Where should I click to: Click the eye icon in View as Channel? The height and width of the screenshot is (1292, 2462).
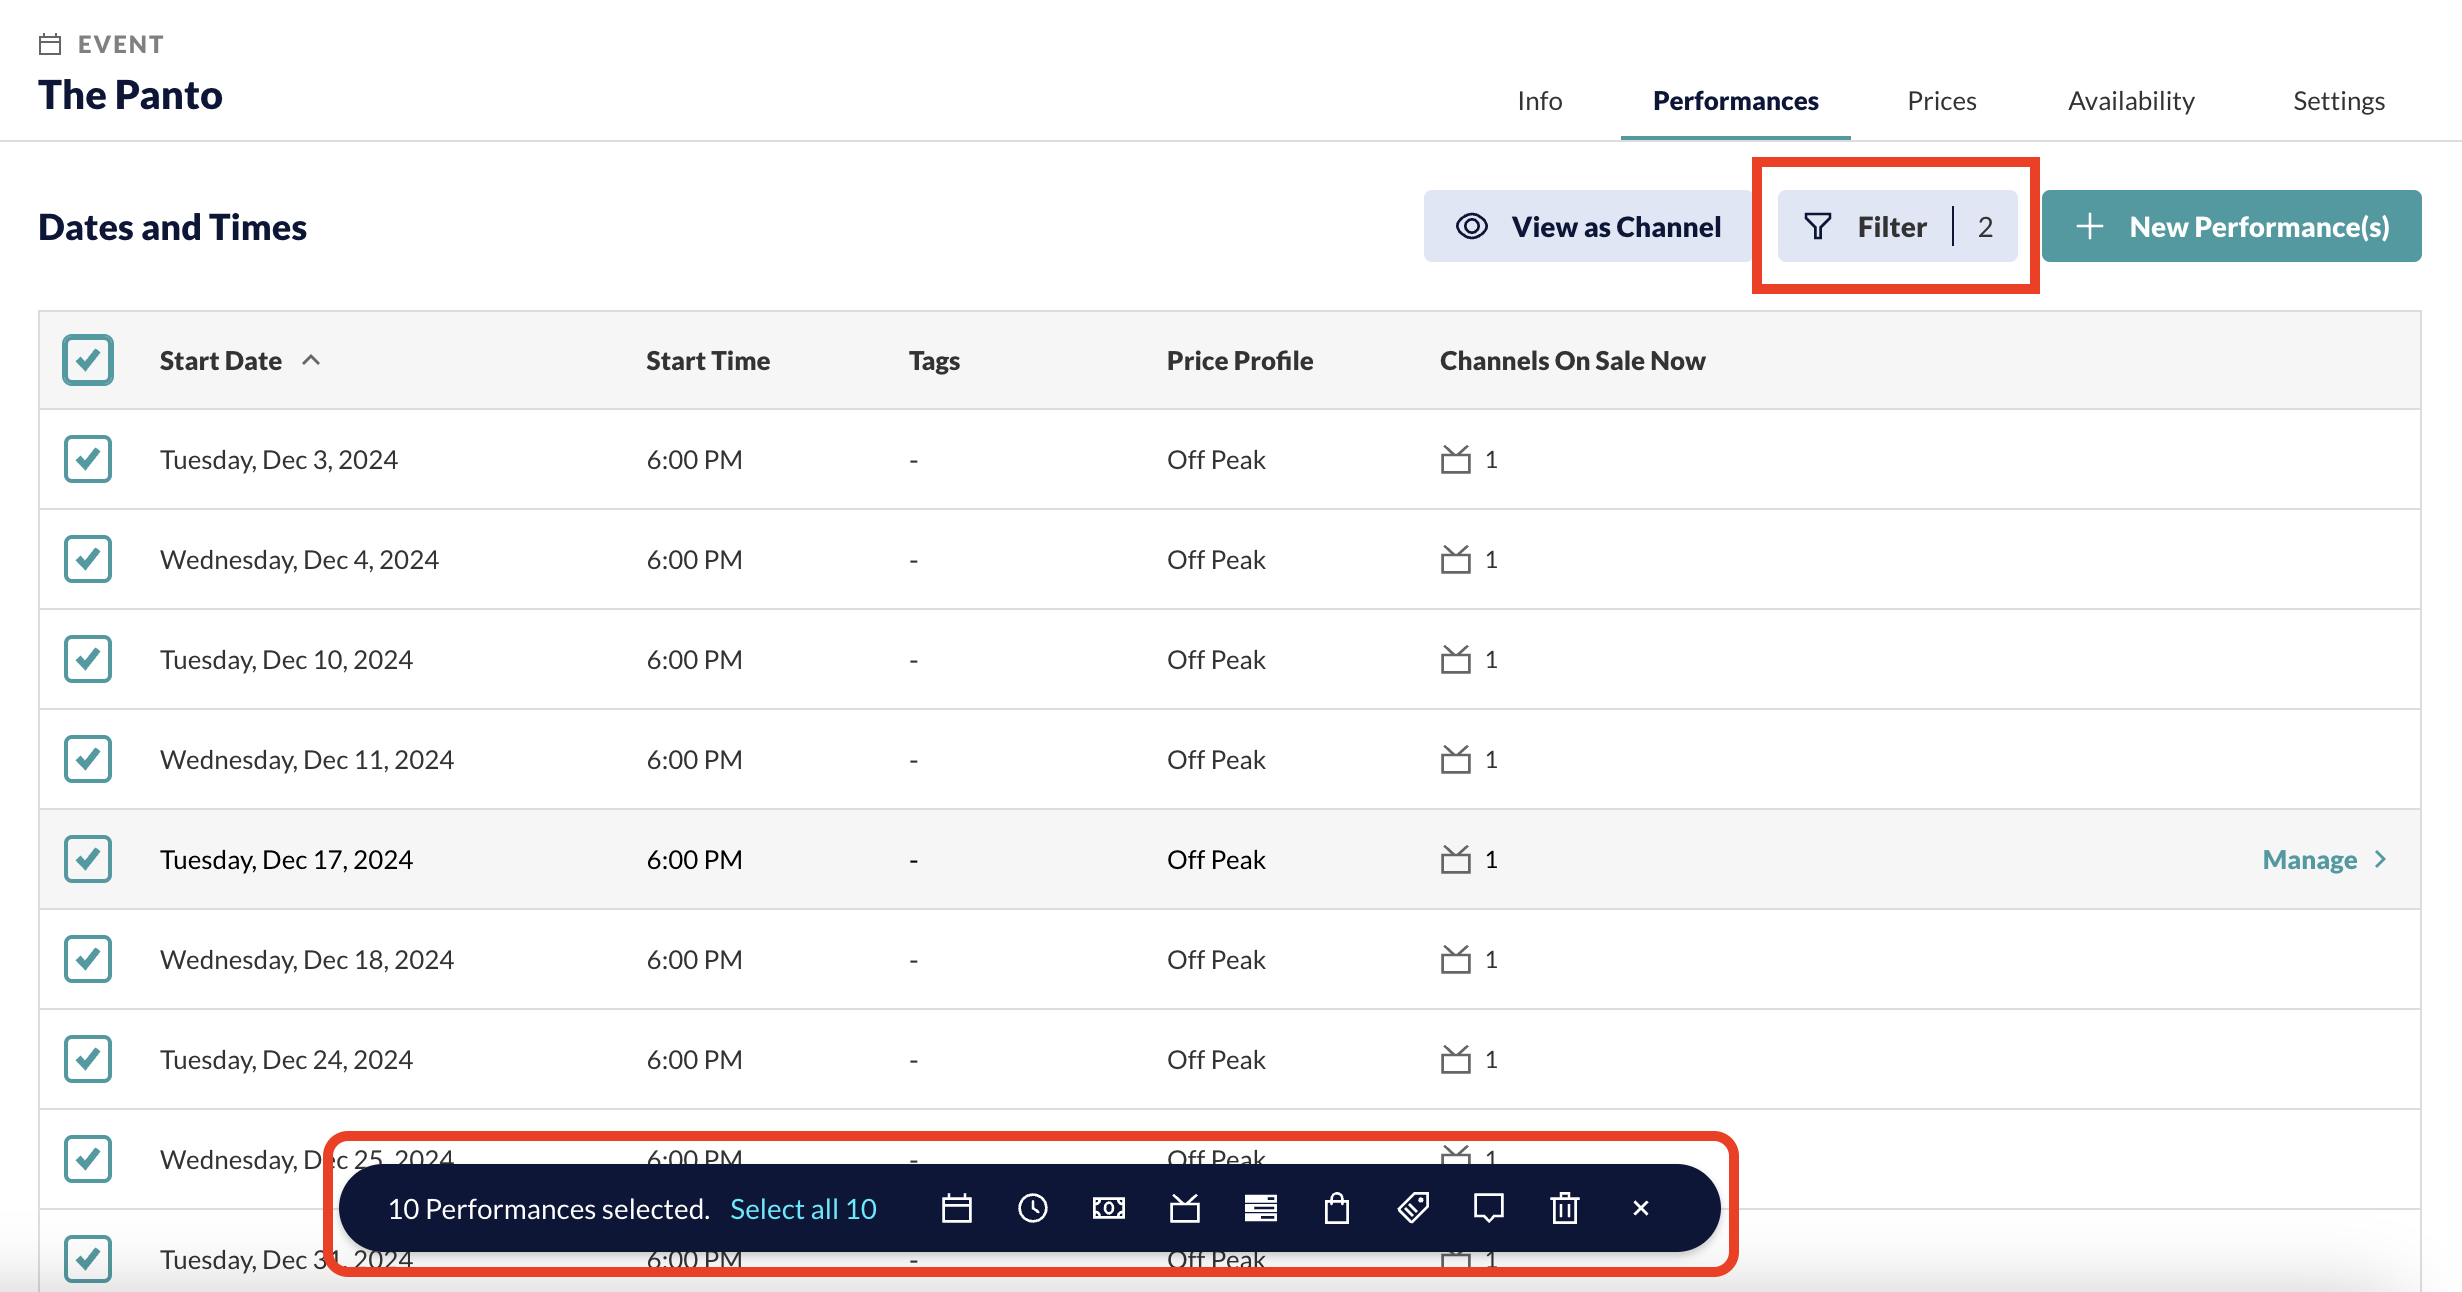coord(1471,226)
